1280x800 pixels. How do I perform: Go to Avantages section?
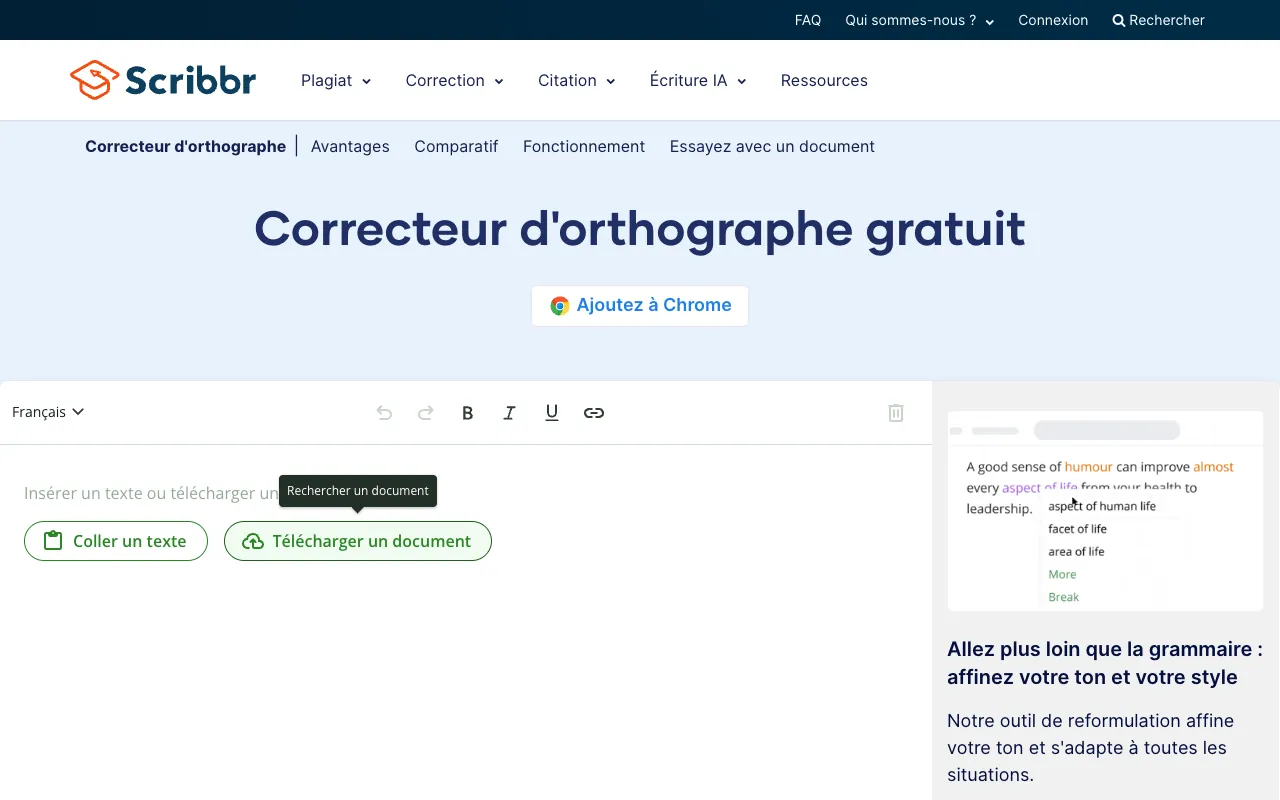(x=350, y=146)
